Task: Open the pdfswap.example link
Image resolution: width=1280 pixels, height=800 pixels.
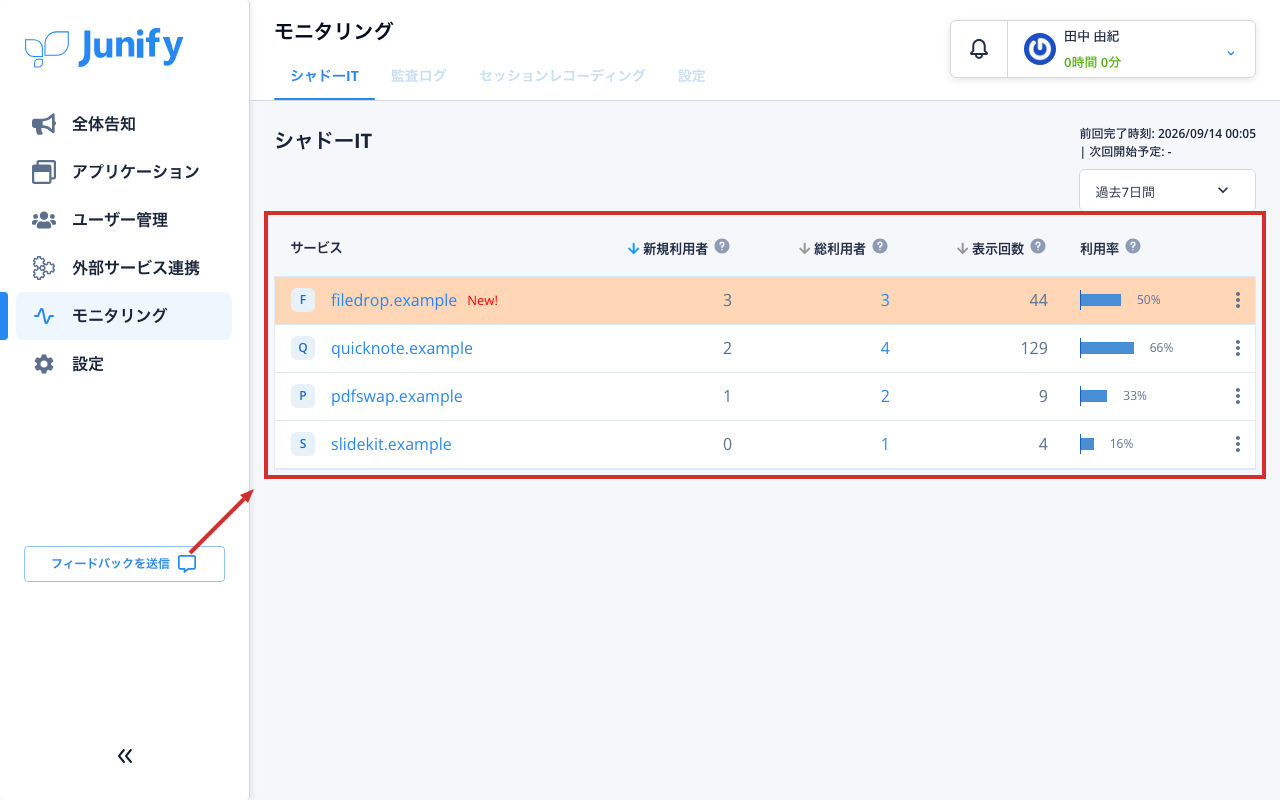Action: pos(397,396)
